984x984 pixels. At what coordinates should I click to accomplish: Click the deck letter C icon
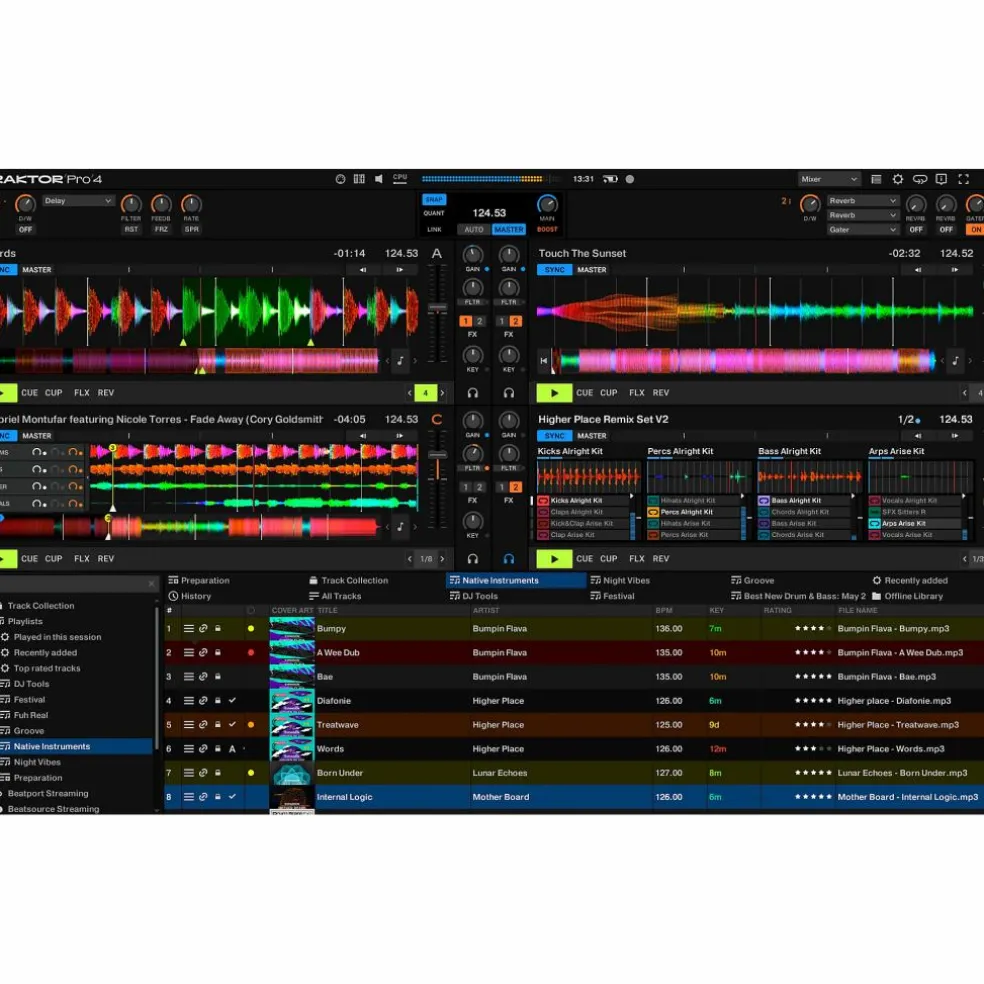click(x=437, y=419)
